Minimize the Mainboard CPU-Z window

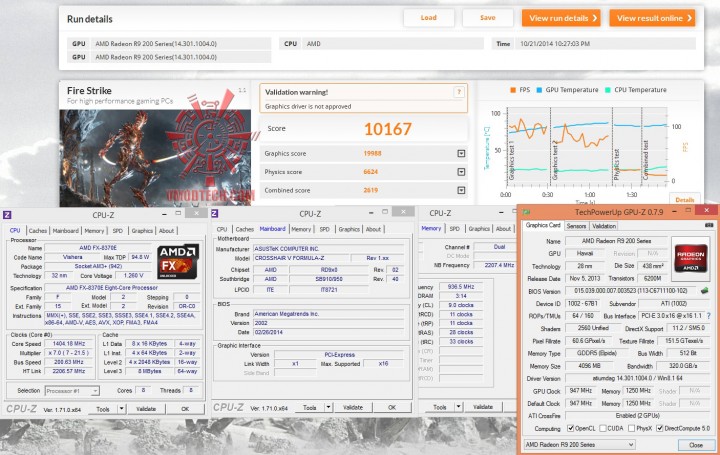[x=371, y=213]
